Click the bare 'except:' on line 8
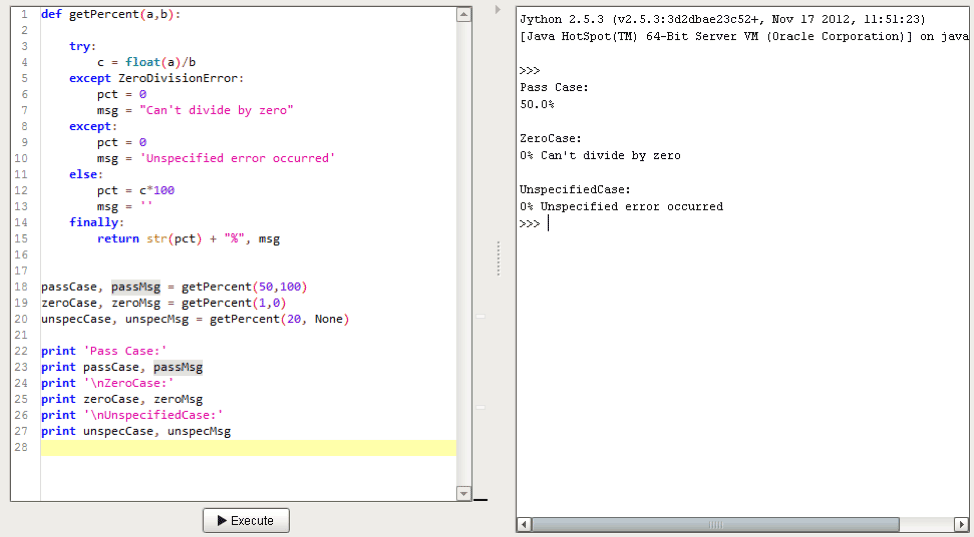 click(93, 127)
